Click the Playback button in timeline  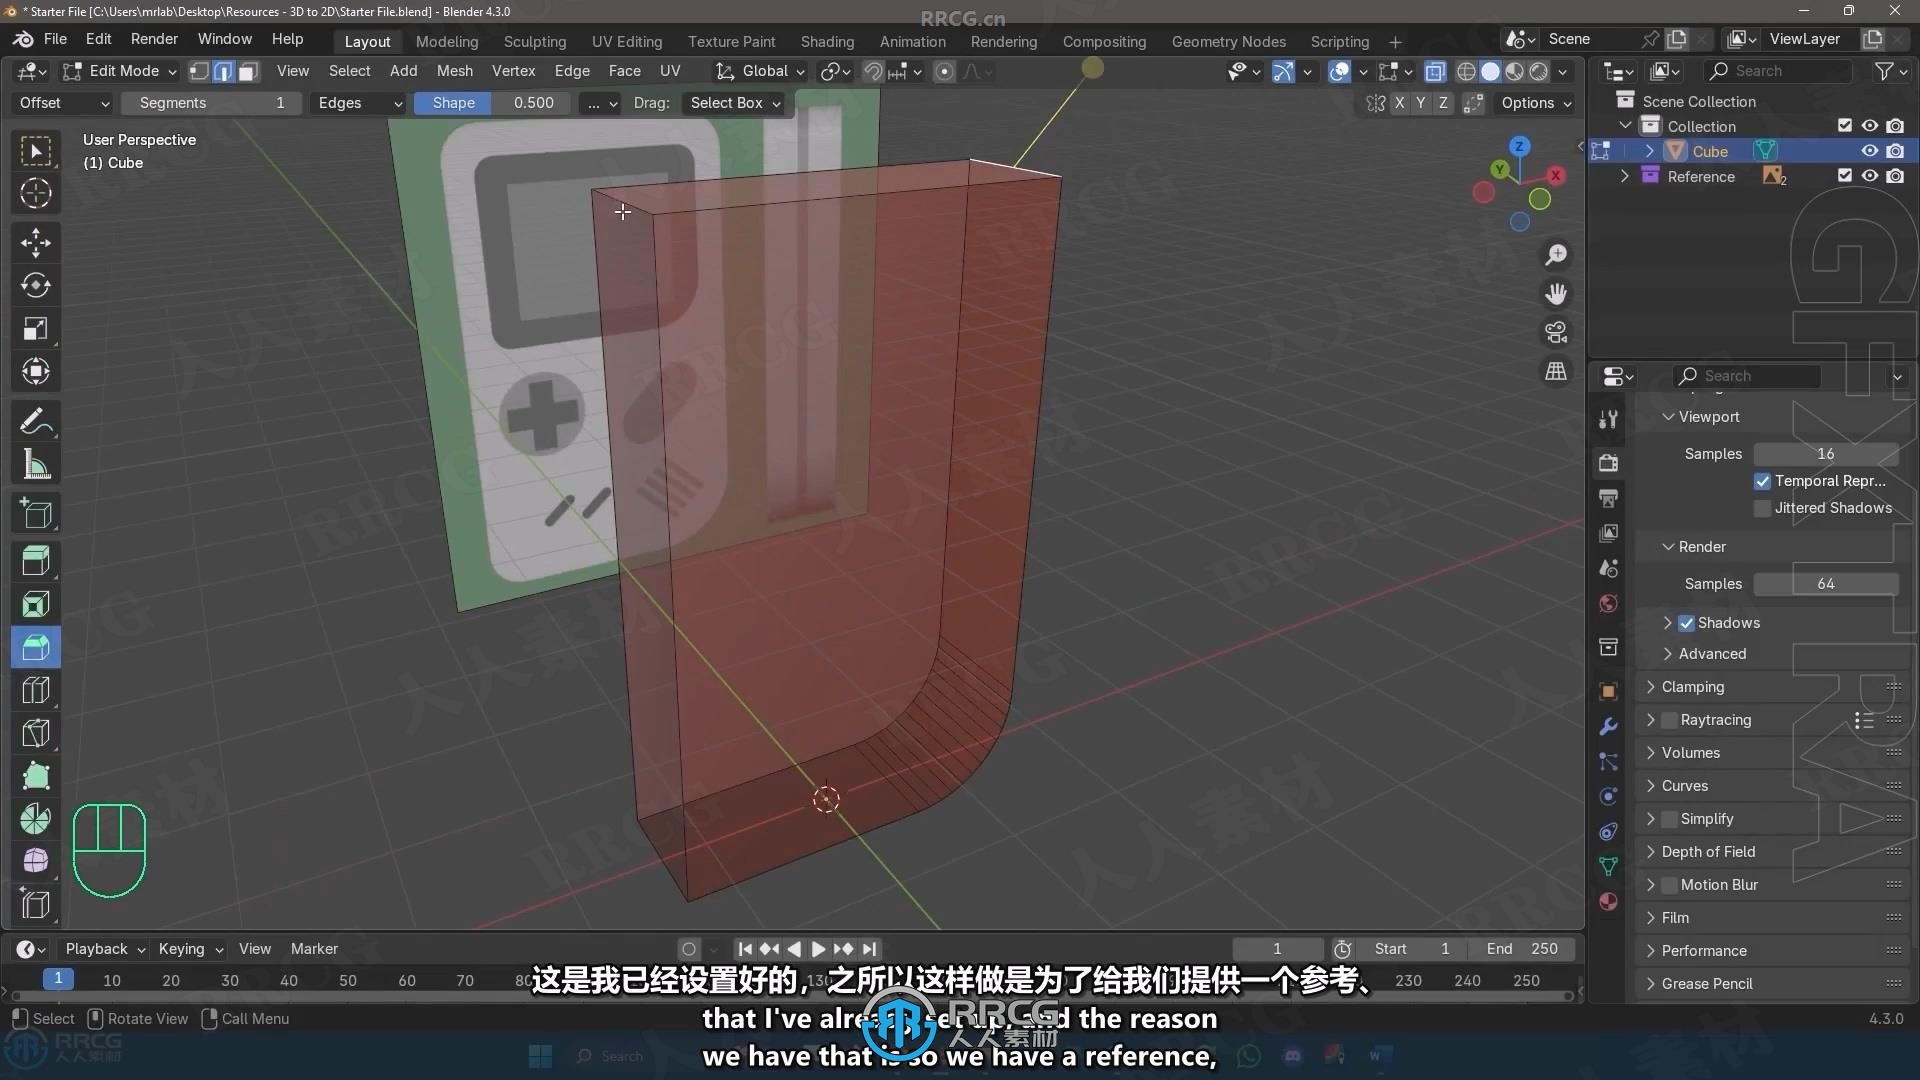click(104, 949)
